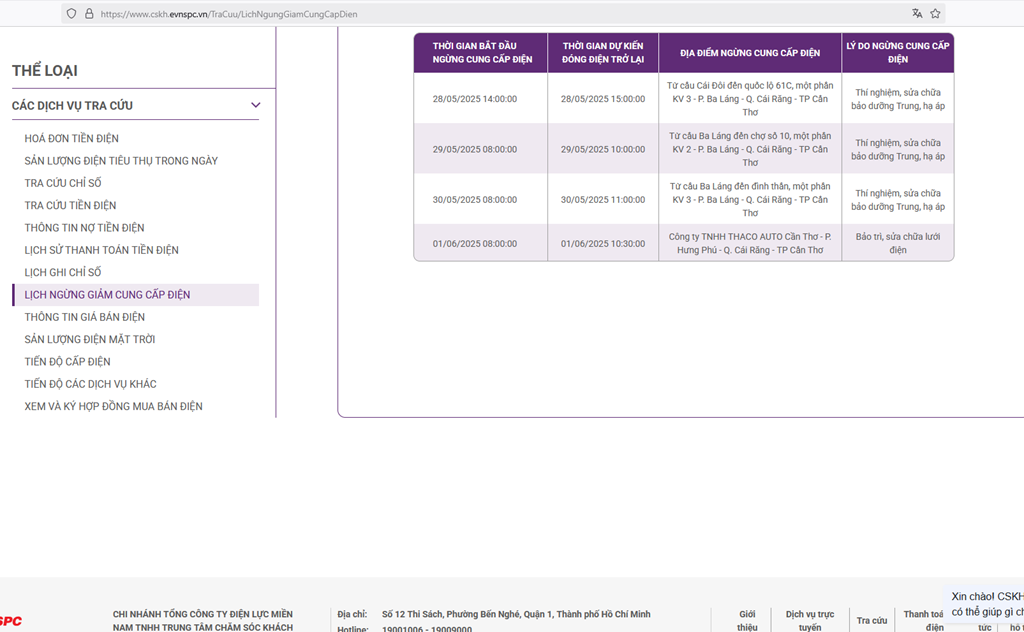Viewport: 1024px width, 632px height.
Task: Click location Từ cầu Cái Đôi đến quốc lộ 61C
Action: coord(750,99)
